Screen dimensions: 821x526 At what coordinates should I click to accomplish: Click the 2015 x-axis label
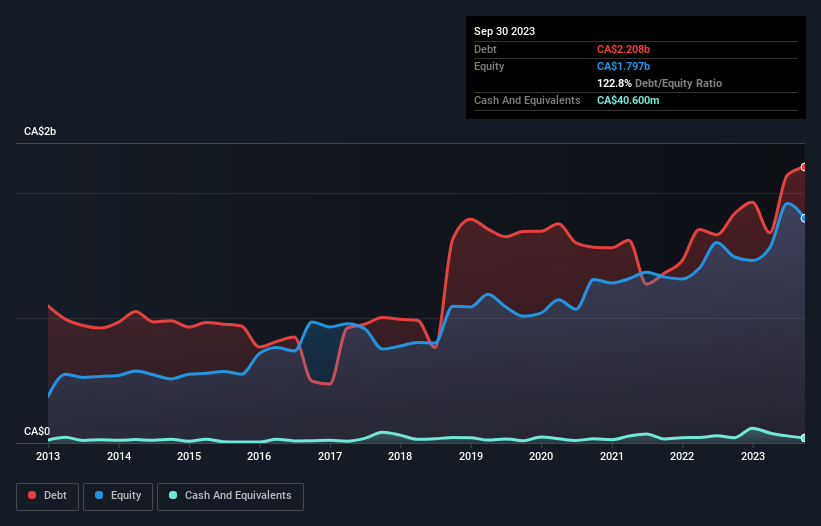point(189,456)
